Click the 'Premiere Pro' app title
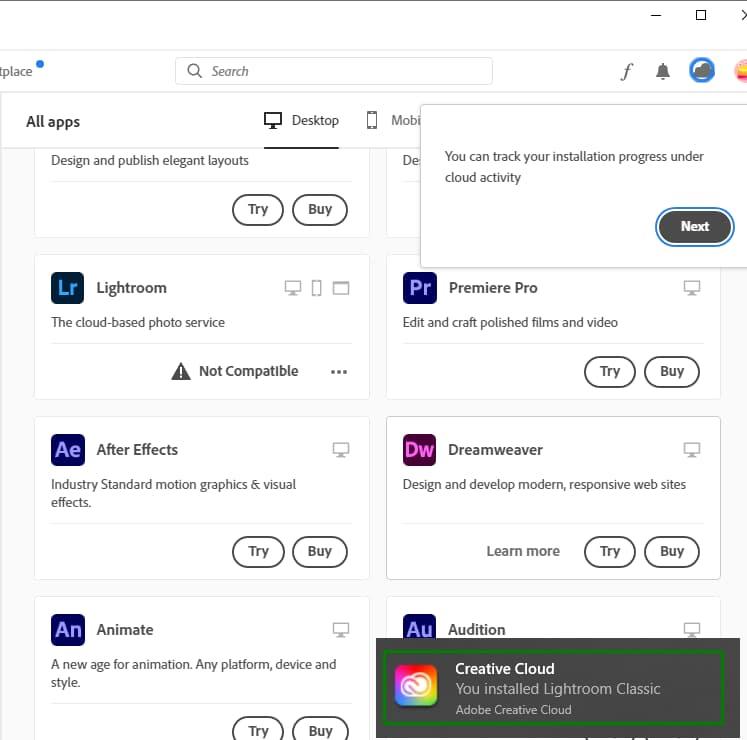 (493, 288)
